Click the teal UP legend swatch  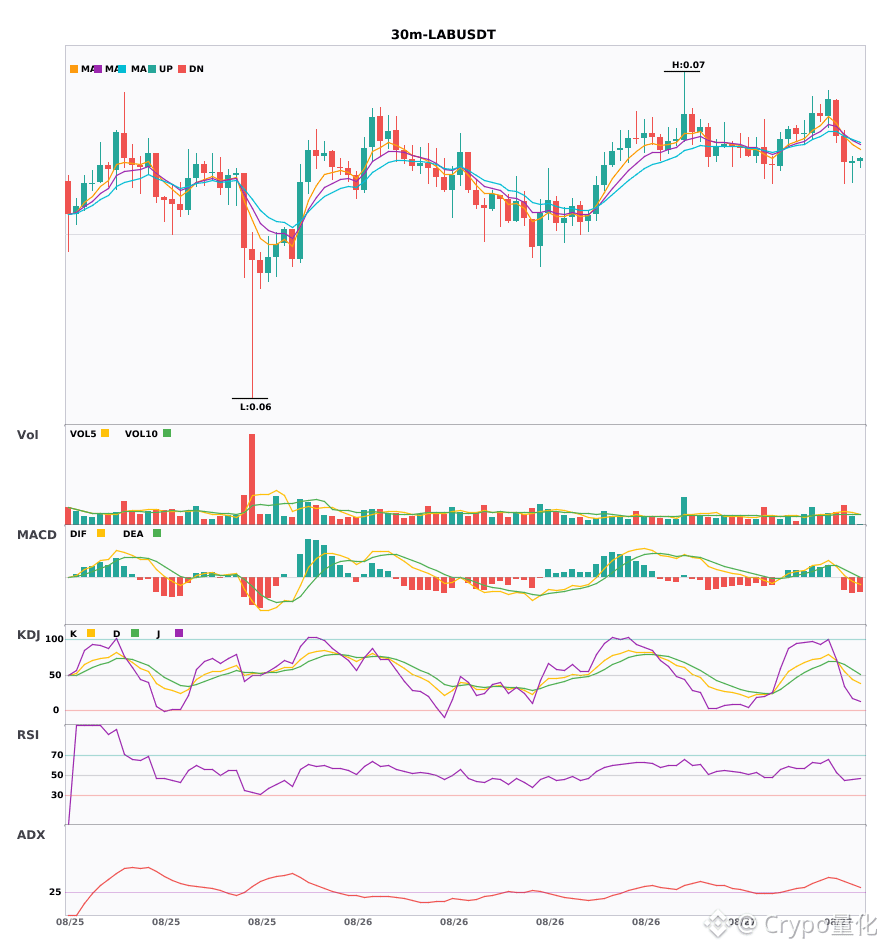coord(152,69)
